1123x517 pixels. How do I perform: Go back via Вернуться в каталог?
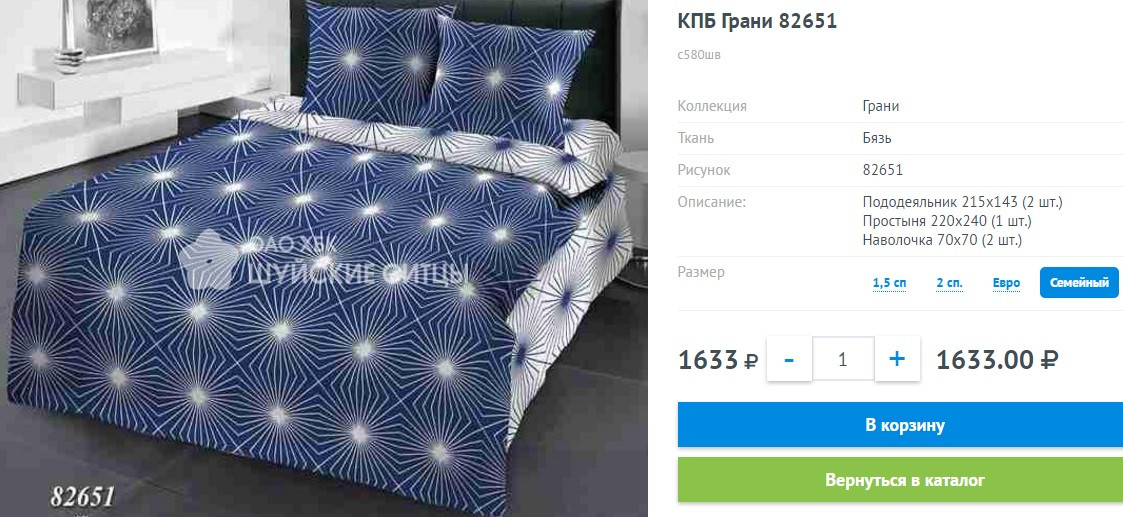904,480
